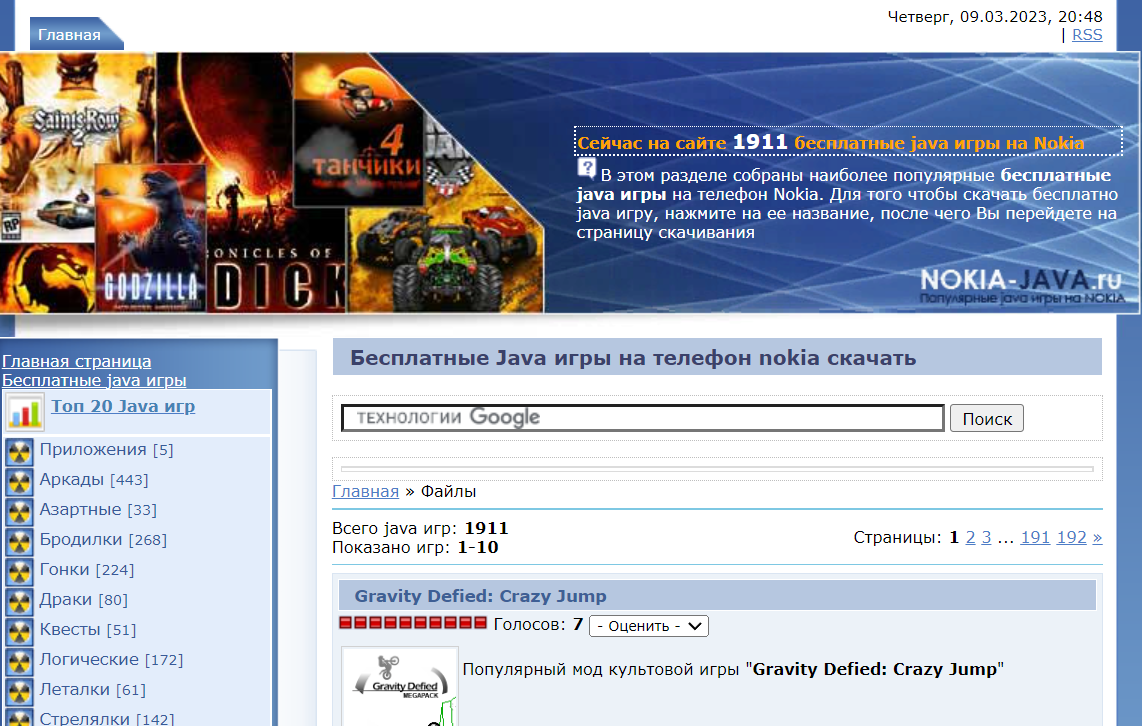Screen dimensions: 1142x726
Task: Click the radiation icon beside Приложения
Action: (19, 451)
